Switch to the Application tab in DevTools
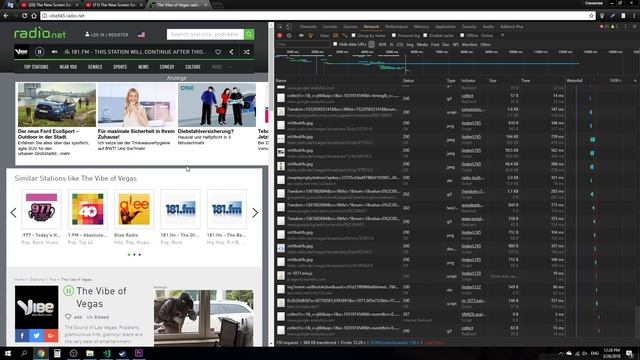The image size is (640, 360). tap(445, 27)
